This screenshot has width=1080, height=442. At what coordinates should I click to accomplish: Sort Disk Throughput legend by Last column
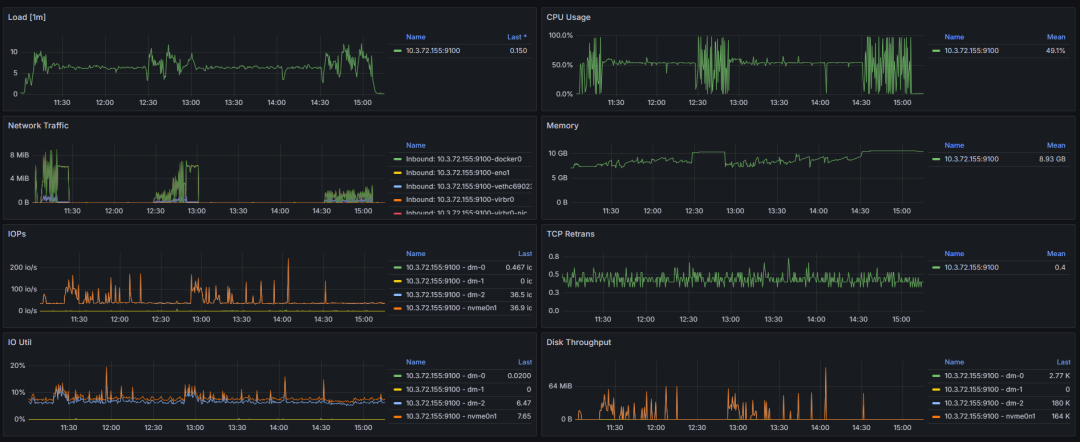pyautogui.click(x=1063, y=361)
